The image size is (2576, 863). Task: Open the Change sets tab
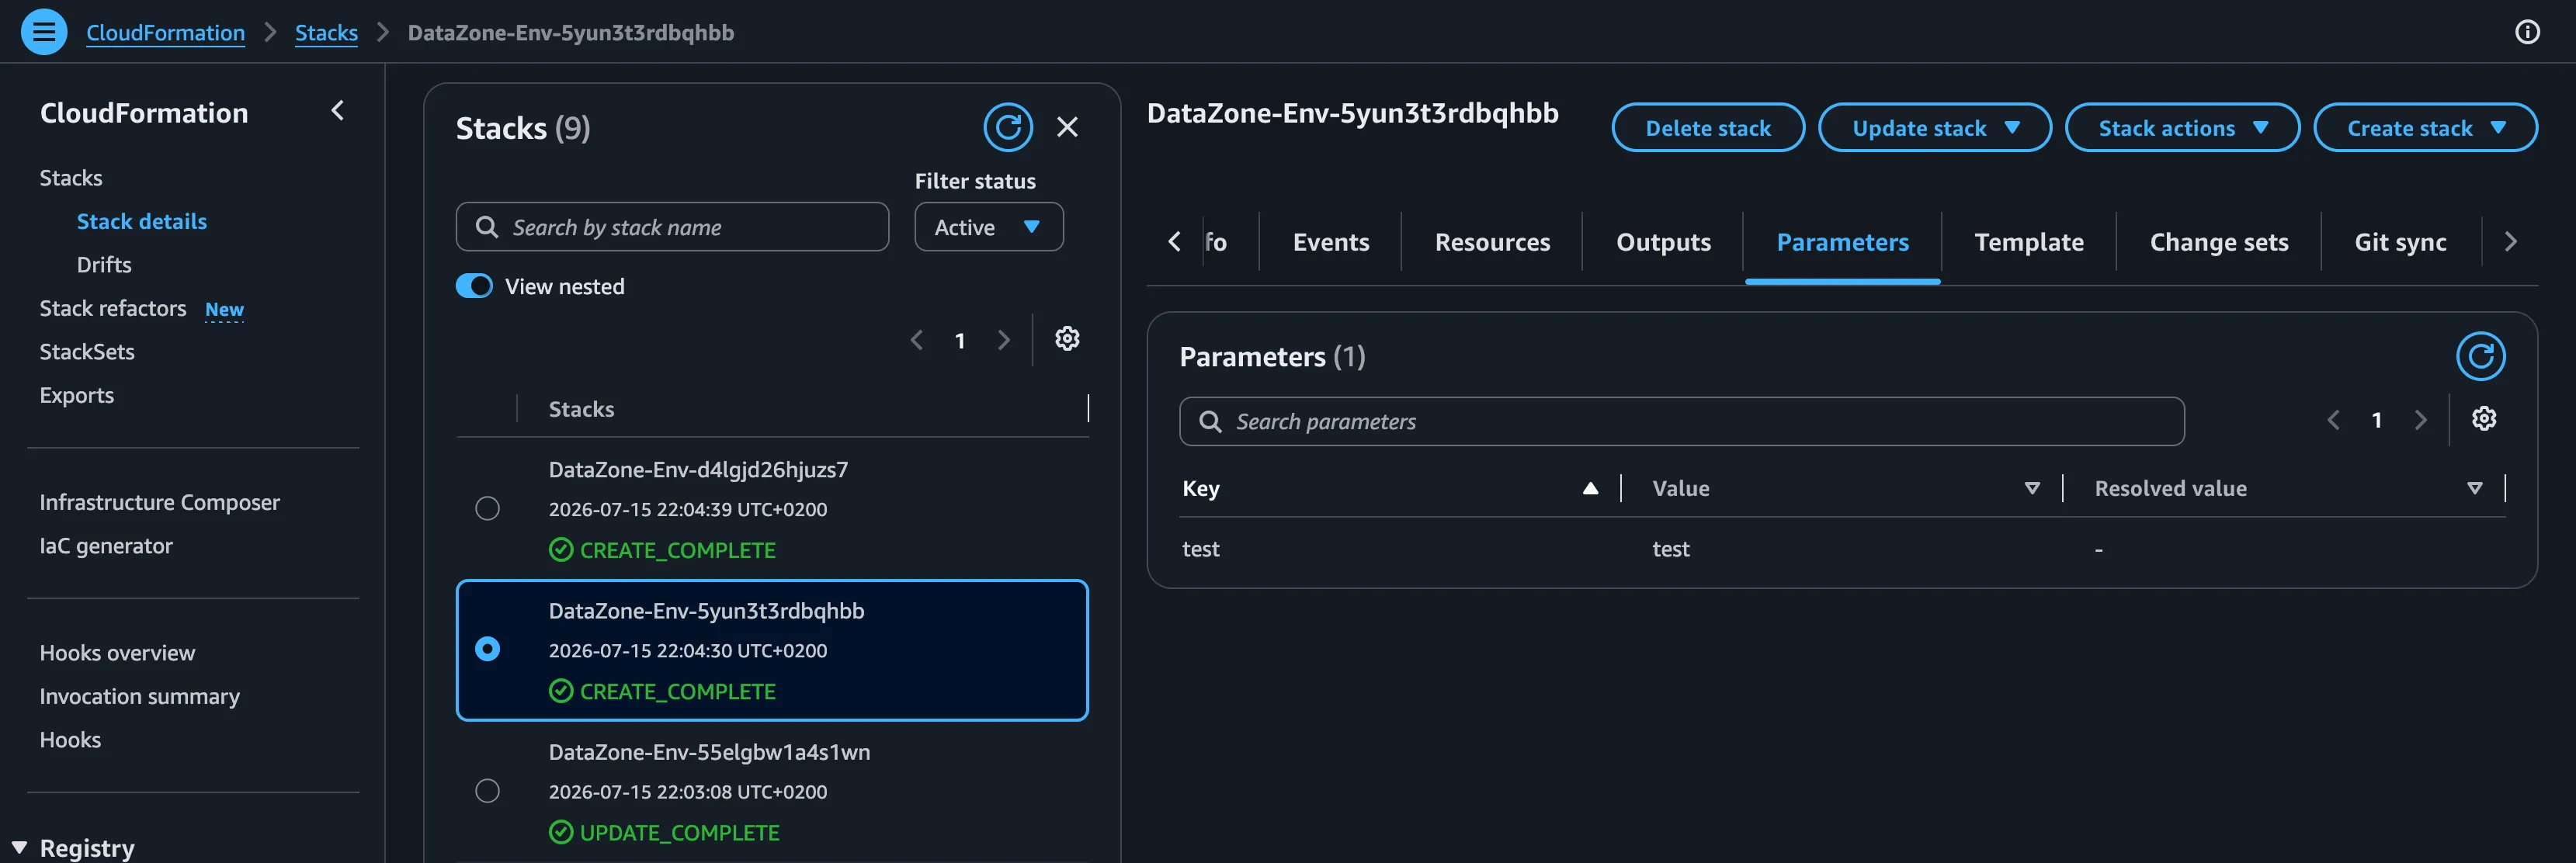pyautogui.click(x=2219, y=242)
